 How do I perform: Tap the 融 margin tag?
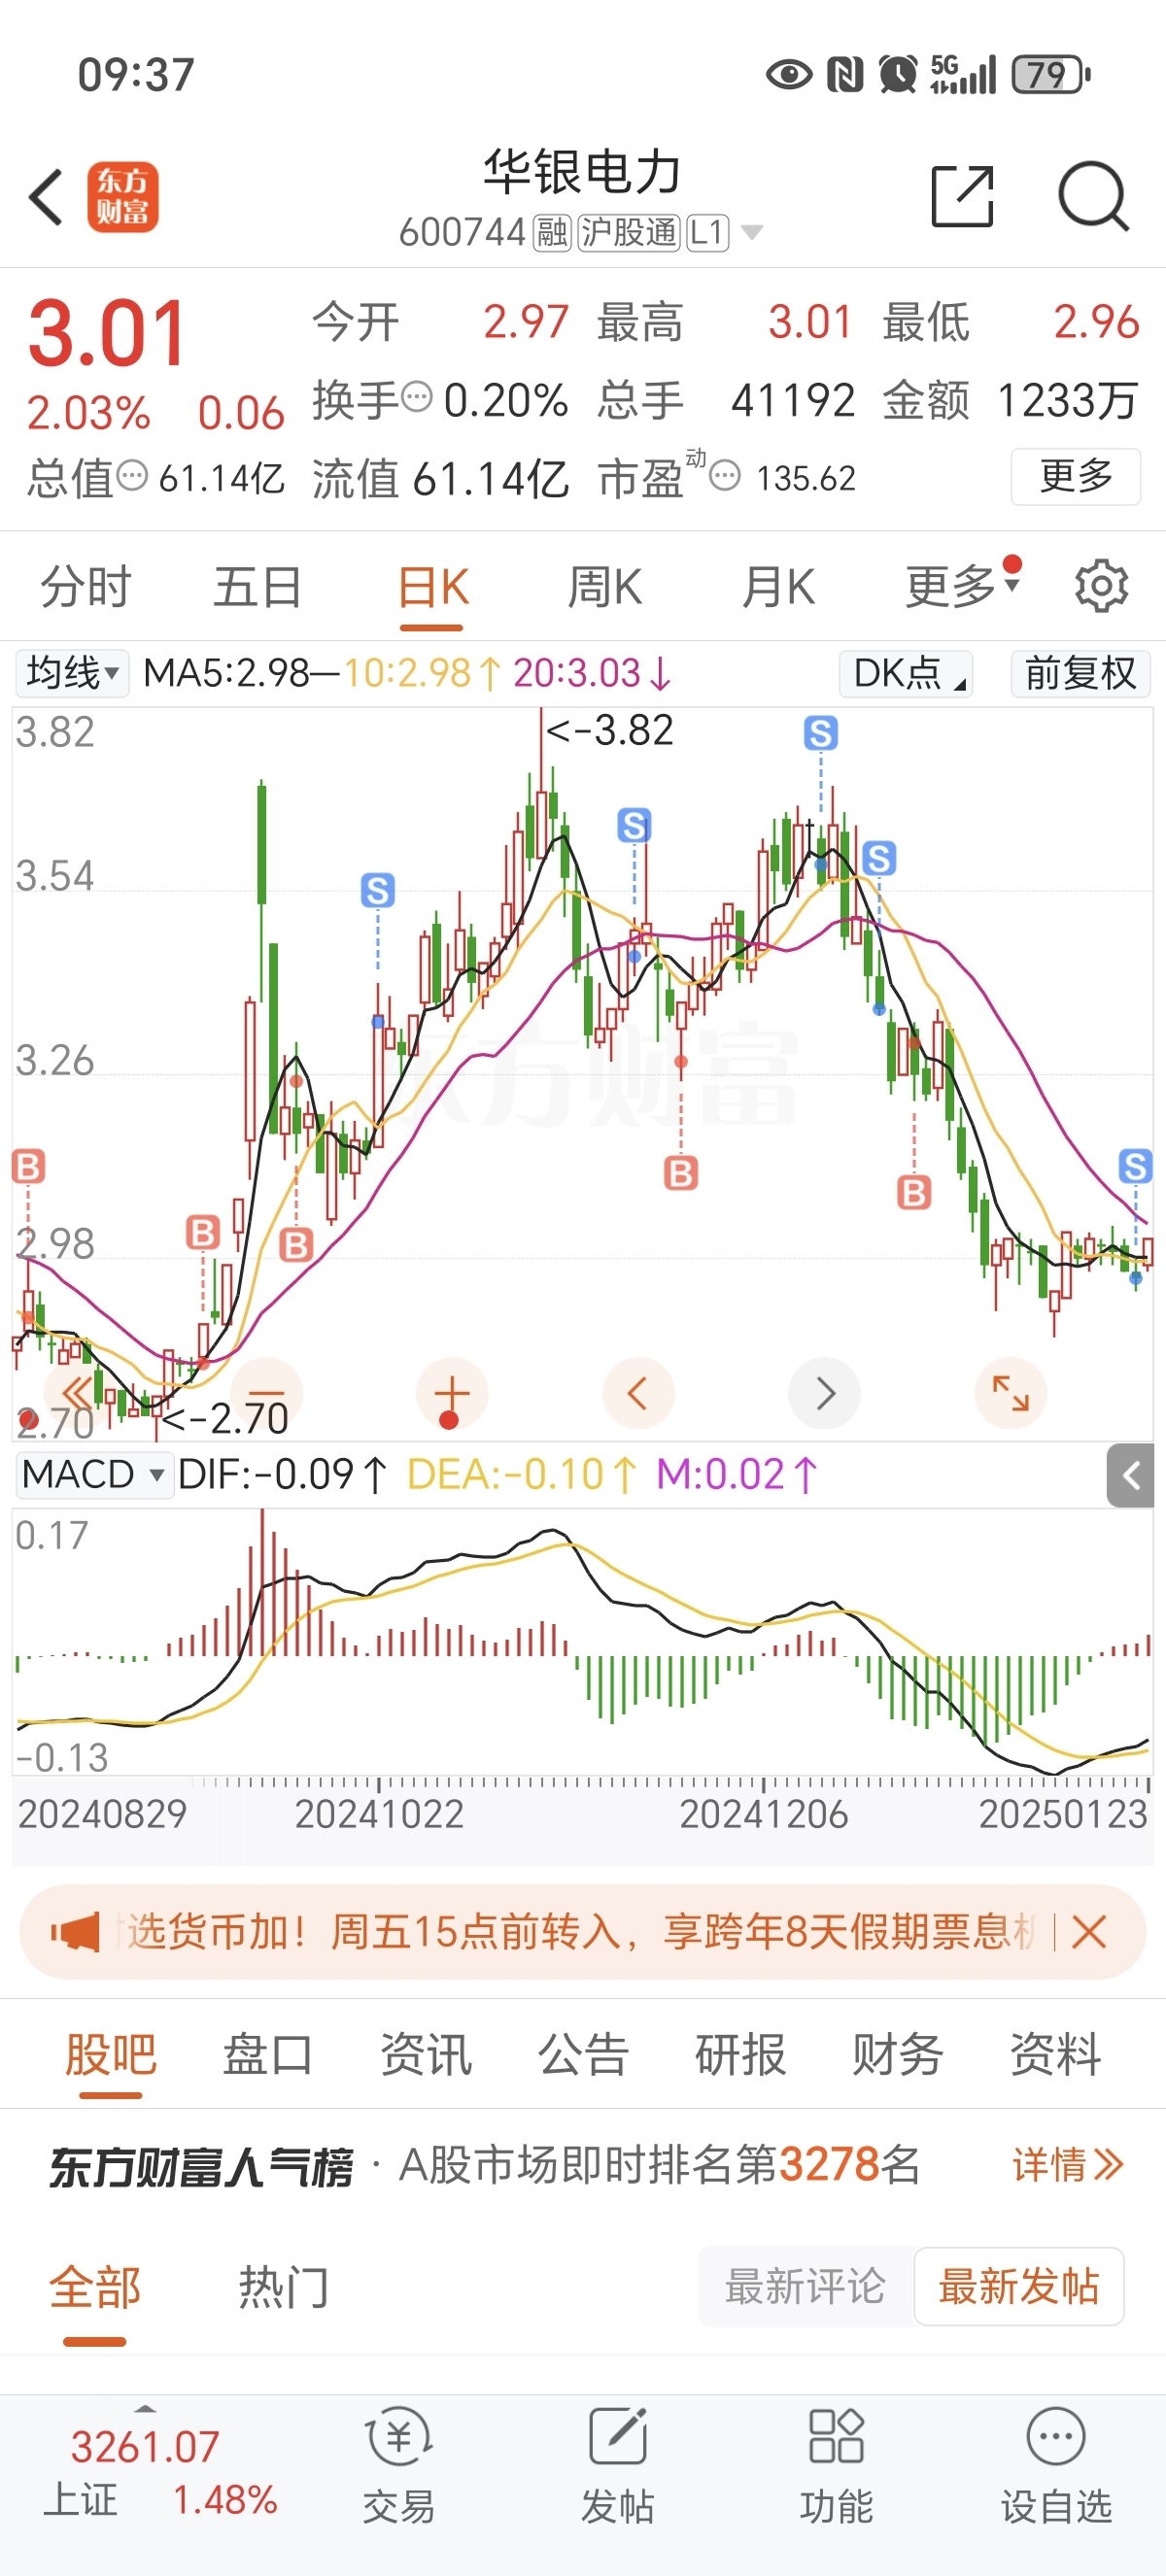coord(552,232)
